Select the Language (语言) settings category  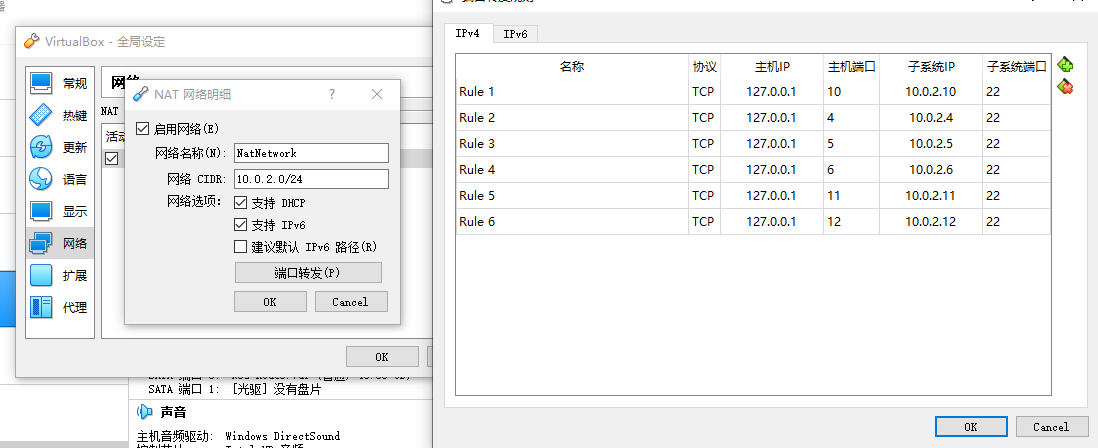tap(60, 179)
